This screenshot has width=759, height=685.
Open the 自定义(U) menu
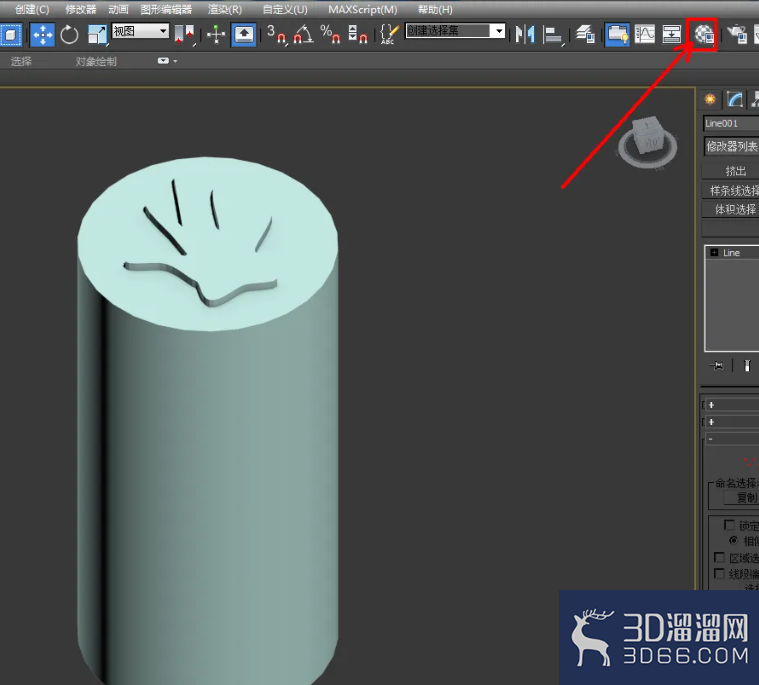pos(285,10)
